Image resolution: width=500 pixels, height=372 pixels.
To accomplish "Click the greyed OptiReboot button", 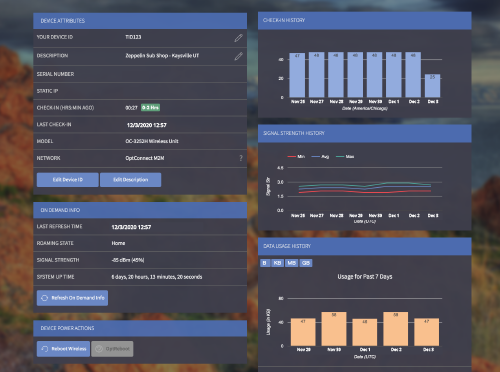I will (112, 349).
